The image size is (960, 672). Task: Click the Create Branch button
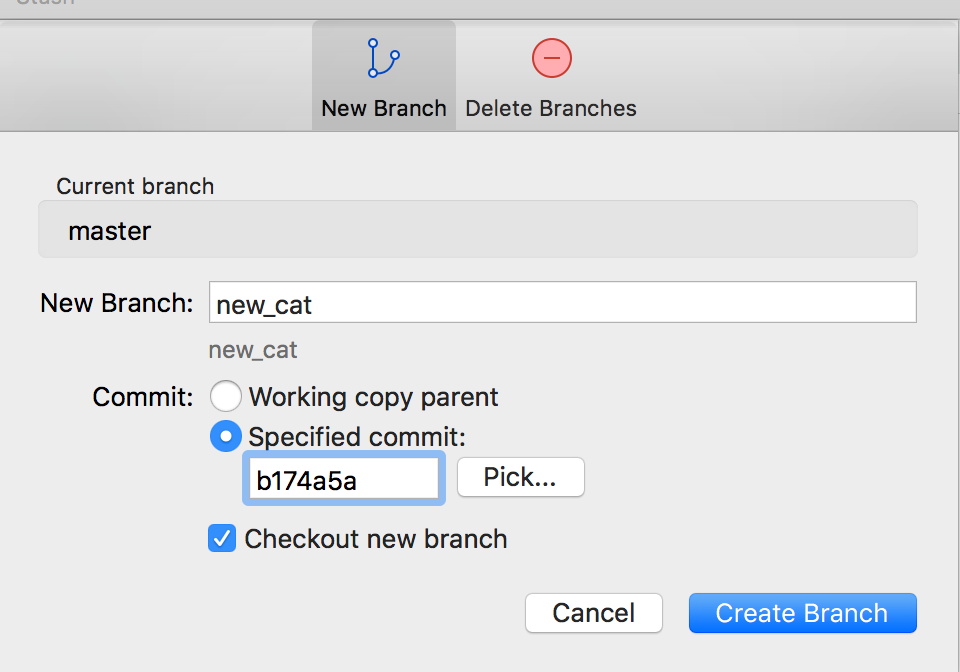pyautogui.click(x=802, y=613)
